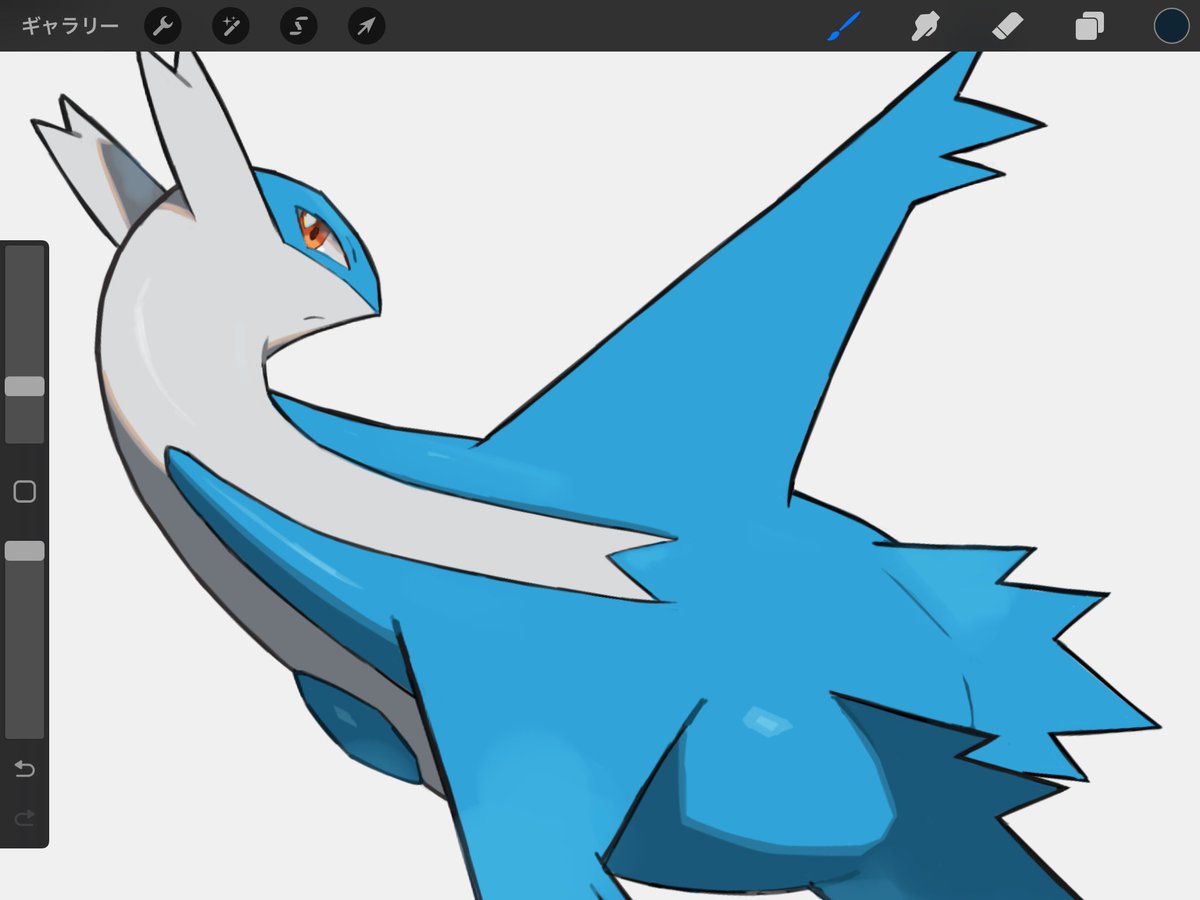The image size is (1200, 900).
Task: Open the ギャラリー gallery view
Action: [x=70, y=26]
